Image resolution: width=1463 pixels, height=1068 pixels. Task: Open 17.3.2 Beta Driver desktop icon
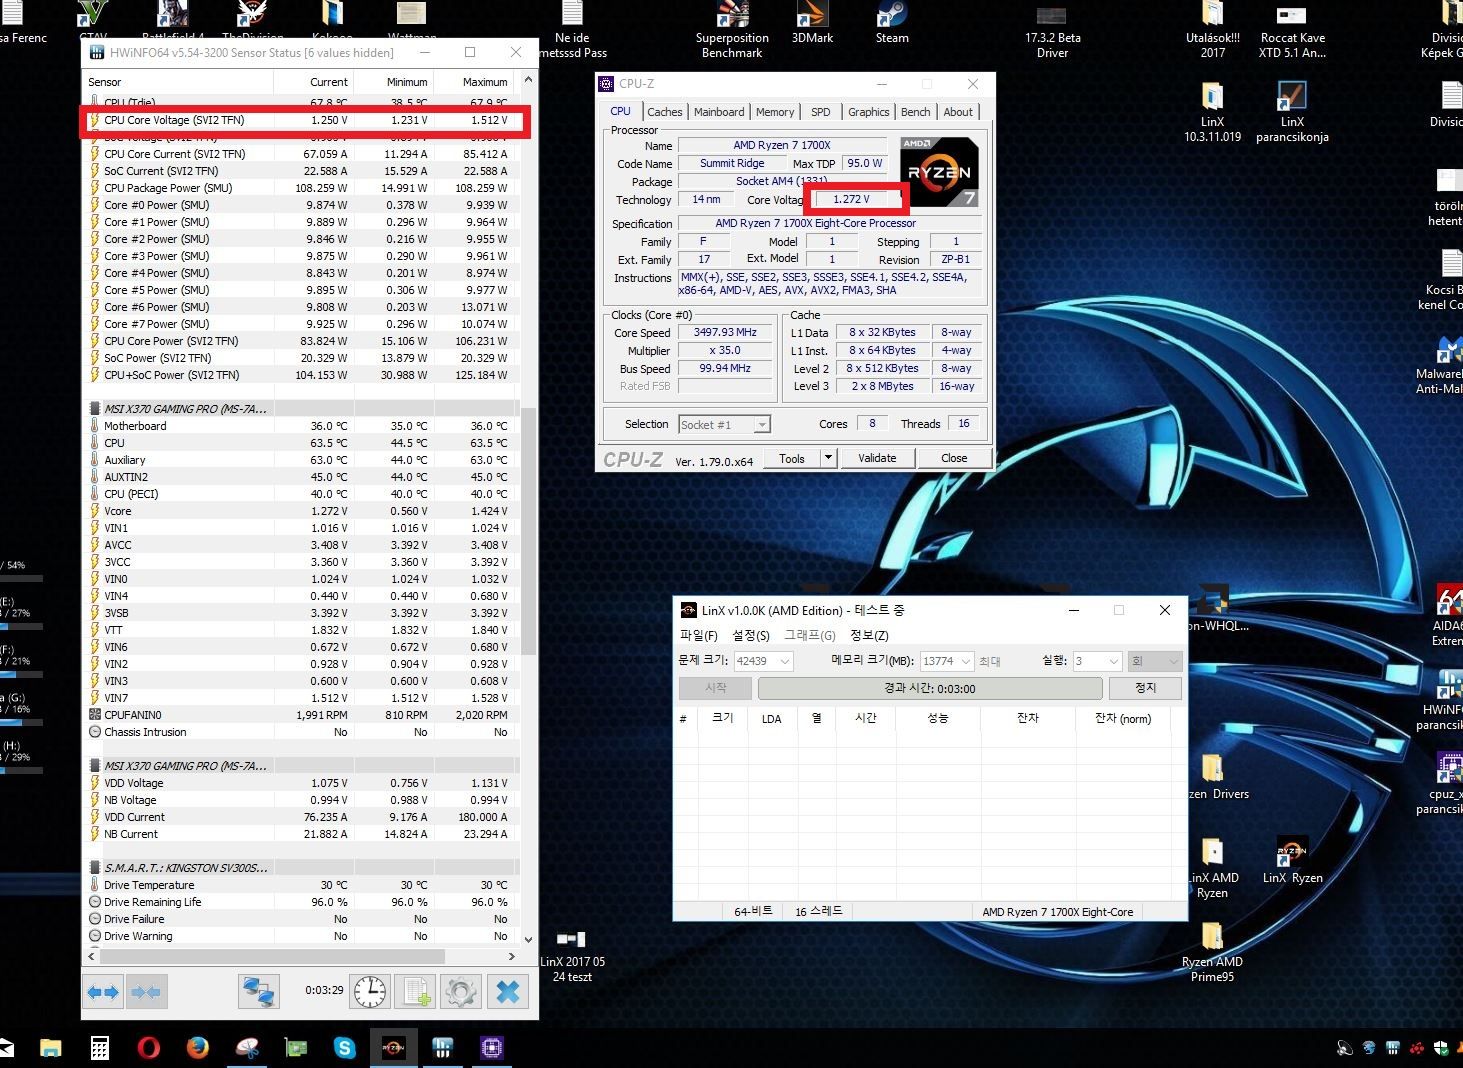tap(1052, 31)
